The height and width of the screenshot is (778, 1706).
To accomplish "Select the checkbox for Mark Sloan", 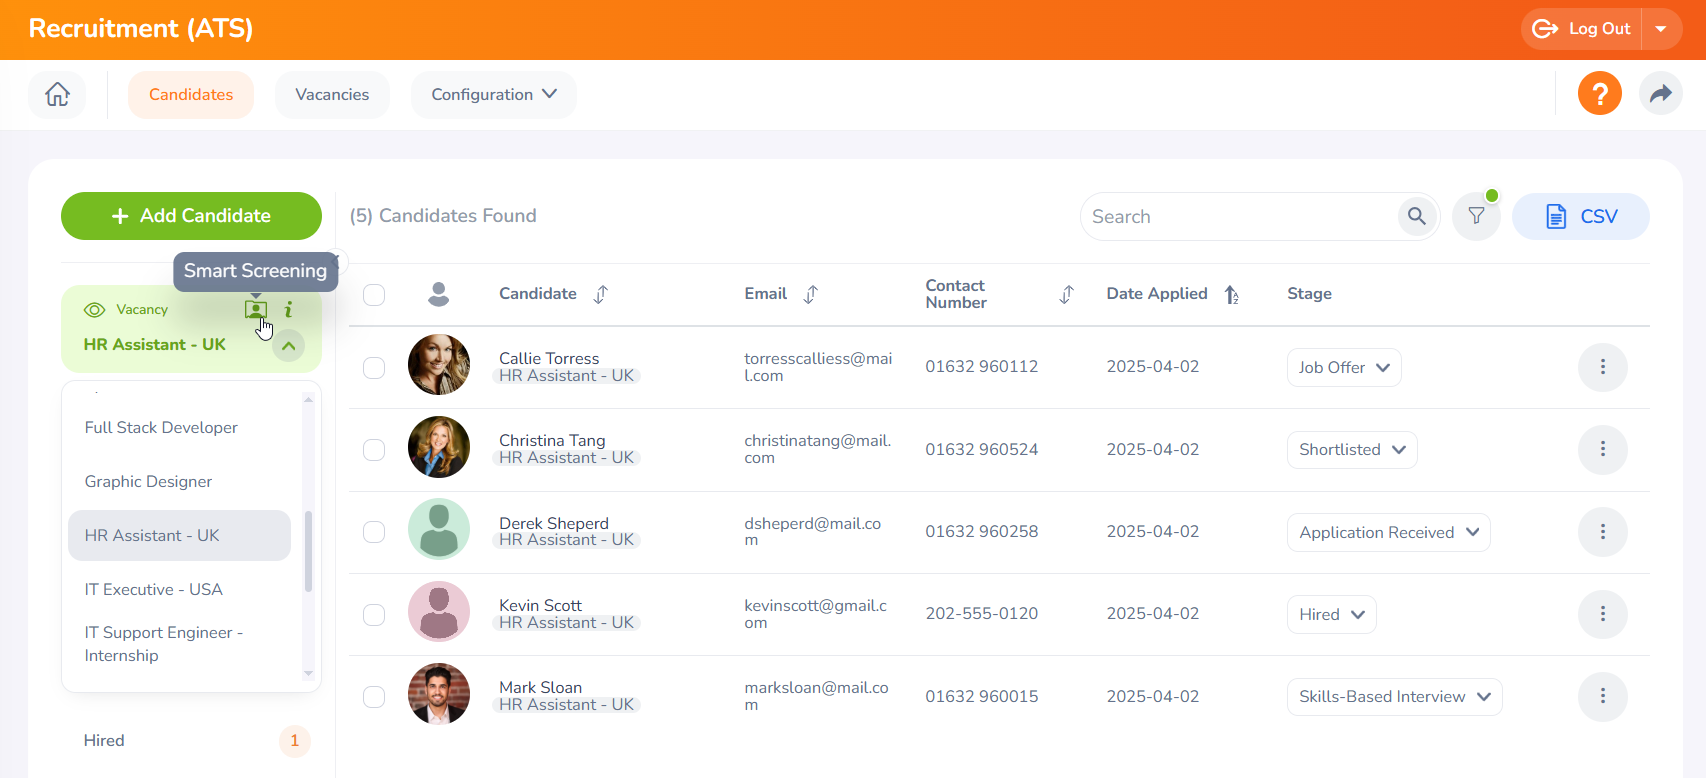I will [x=374, y=697].
